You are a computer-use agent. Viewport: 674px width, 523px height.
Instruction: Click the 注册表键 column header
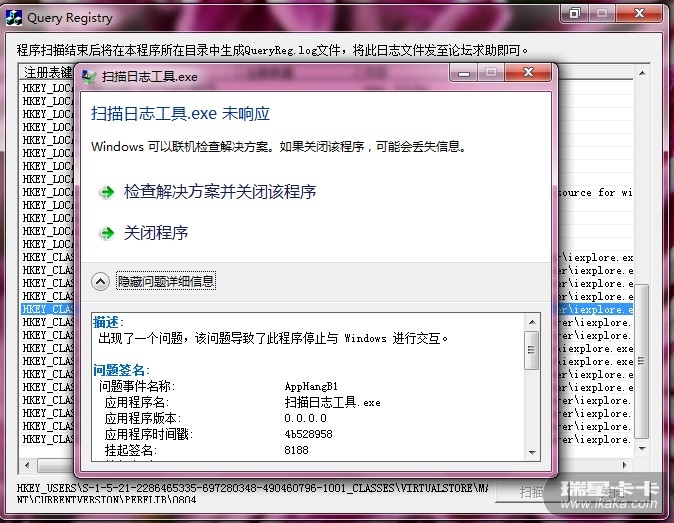click(x=46, y=72)
